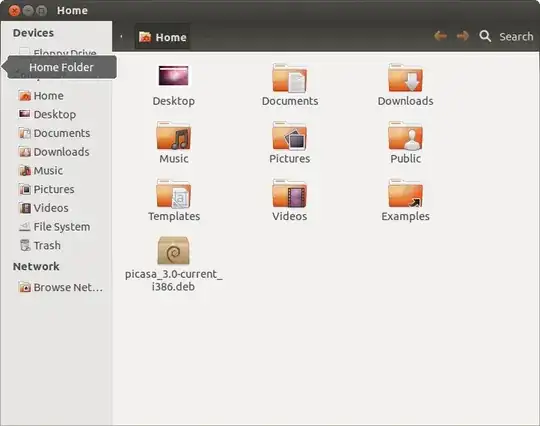Screen dimensions: 540x426
Task: Select Downloads in the sidebar
Action: click(x=54, y=152)
